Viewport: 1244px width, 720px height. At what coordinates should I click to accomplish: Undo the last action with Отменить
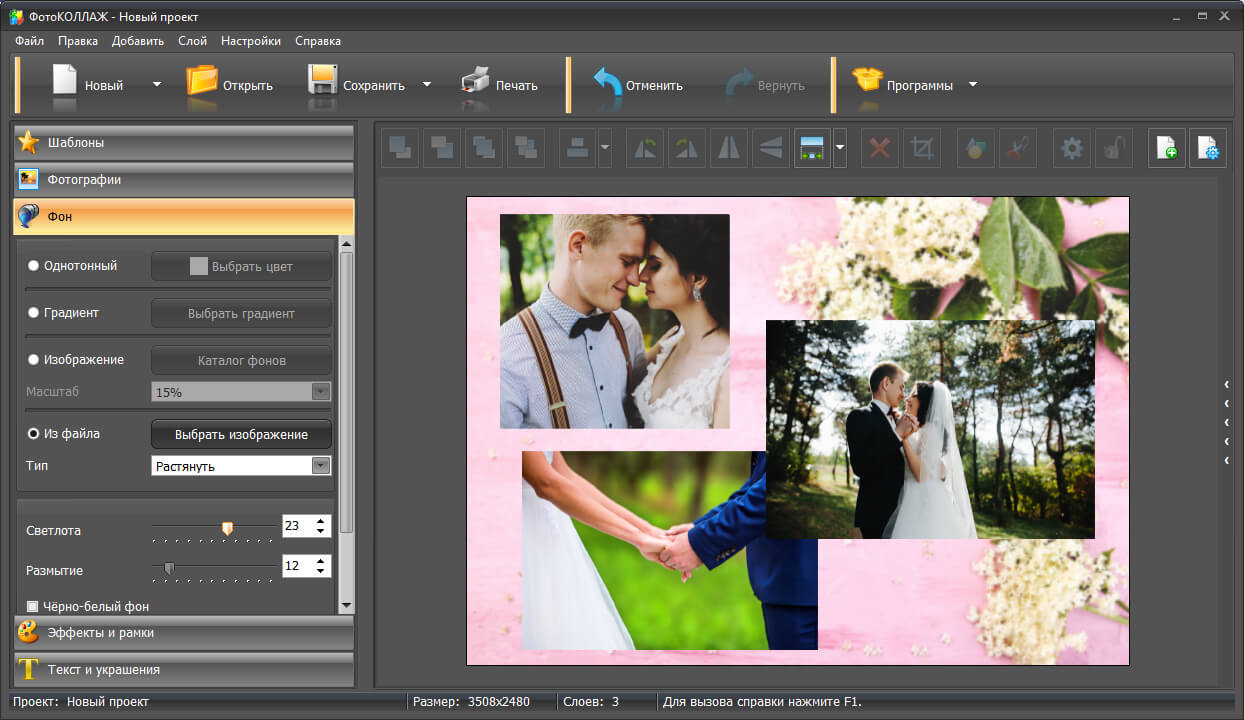[x=637, y=85]
